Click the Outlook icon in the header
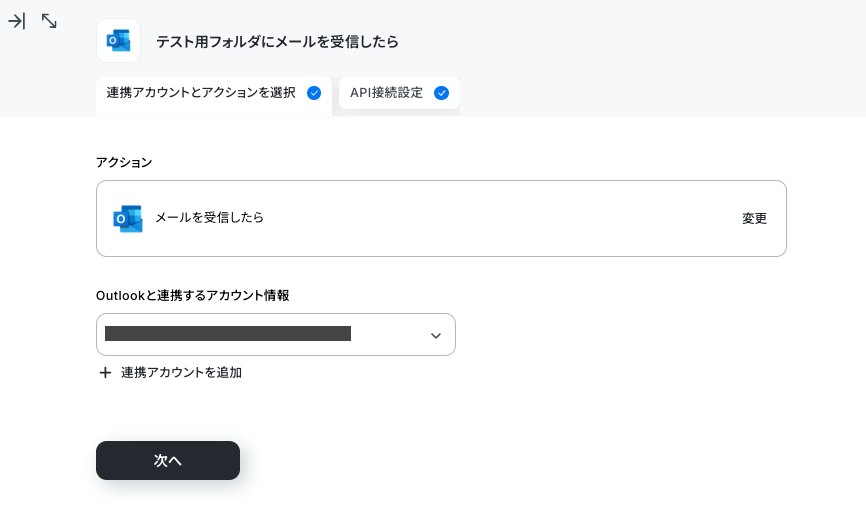Viewport: 866px width, 524px height. 118,41
